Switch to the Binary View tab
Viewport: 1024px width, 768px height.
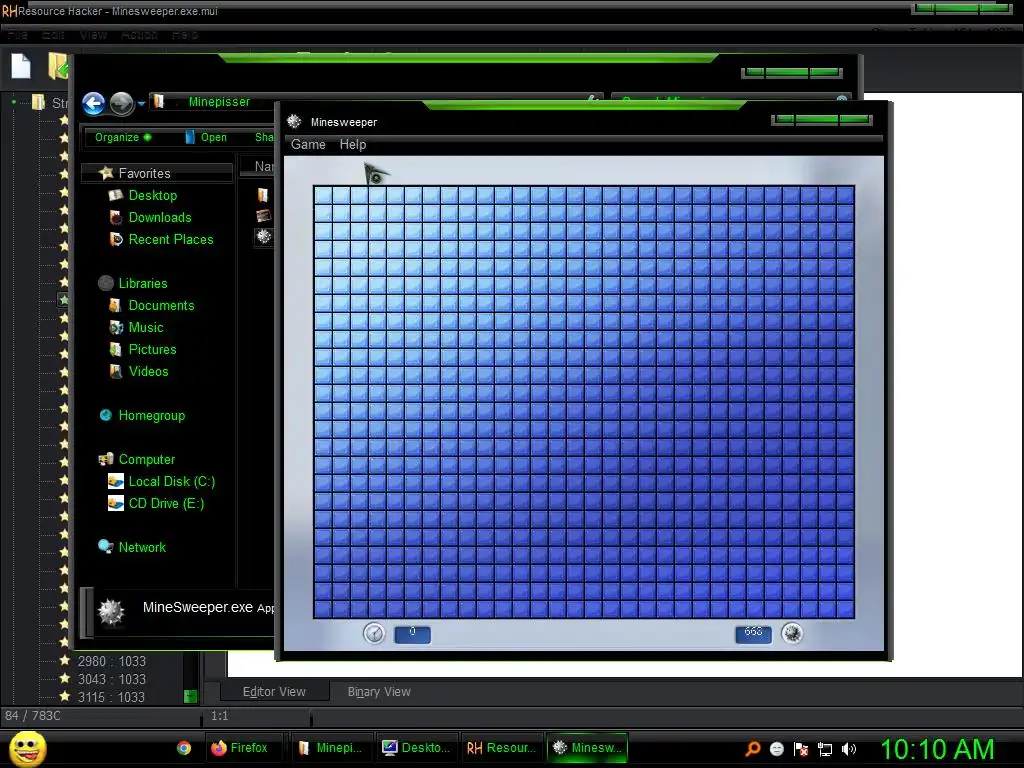point(379,692)
